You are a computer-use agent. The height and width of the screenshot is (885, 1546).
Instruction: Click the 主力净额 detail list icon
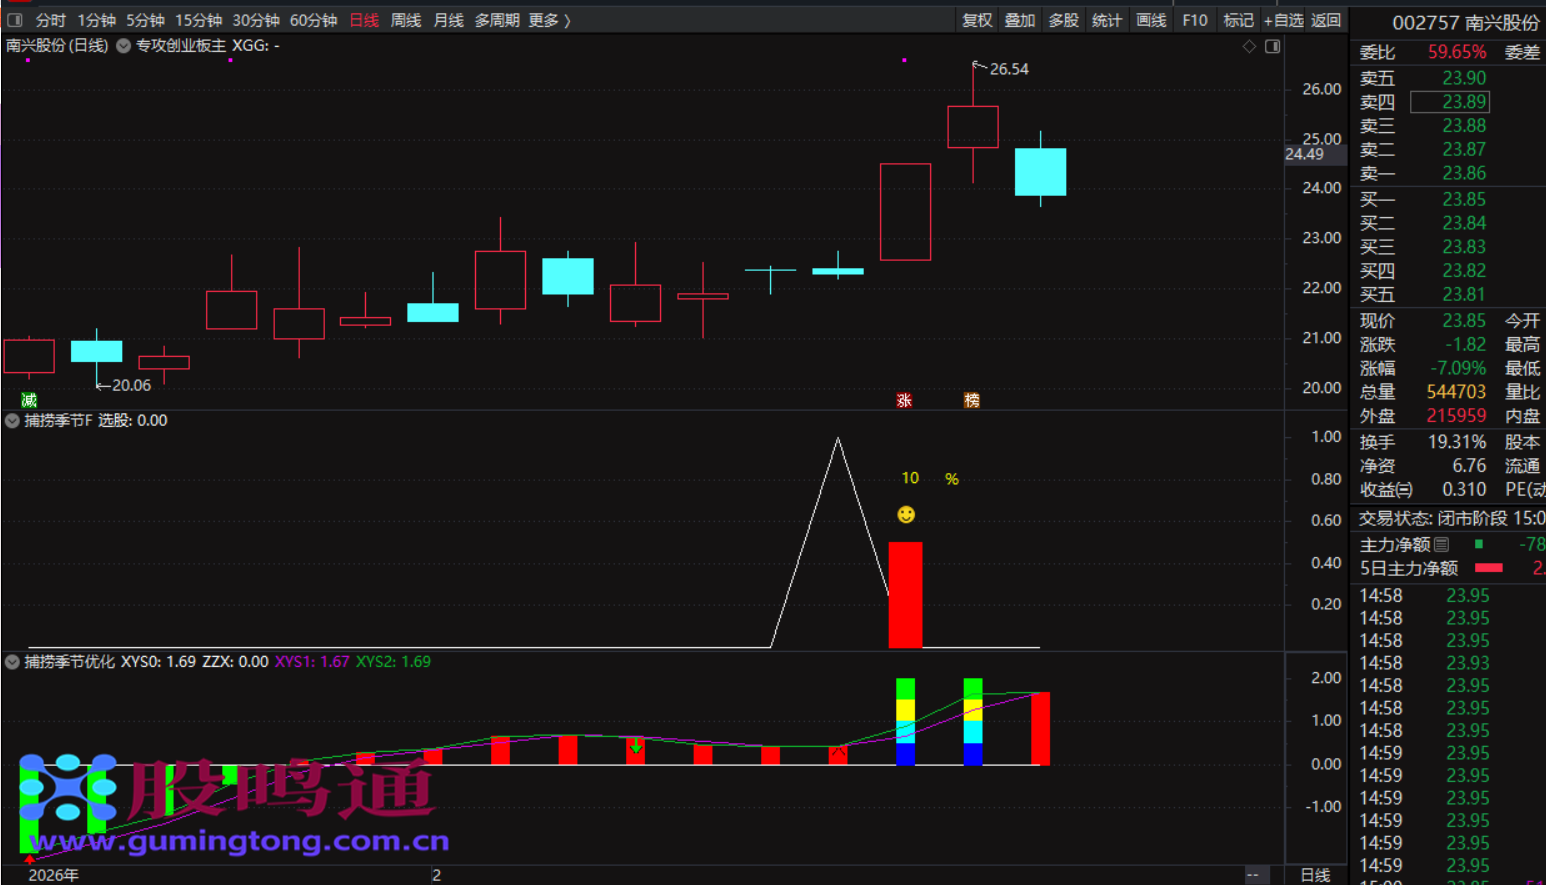pos(1441,544)
